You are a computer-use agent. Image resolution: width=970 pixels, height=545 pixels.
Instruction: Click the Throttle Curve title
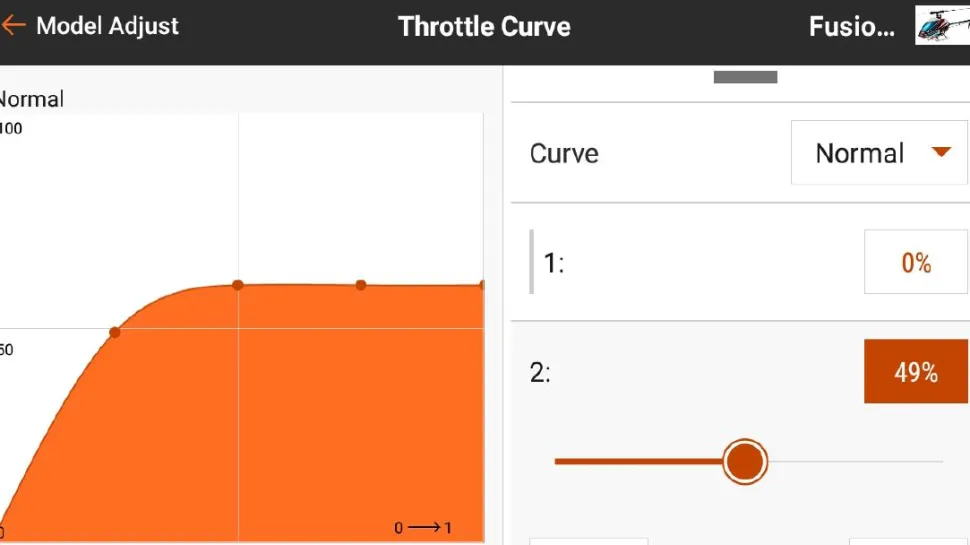tap(484, 26)
